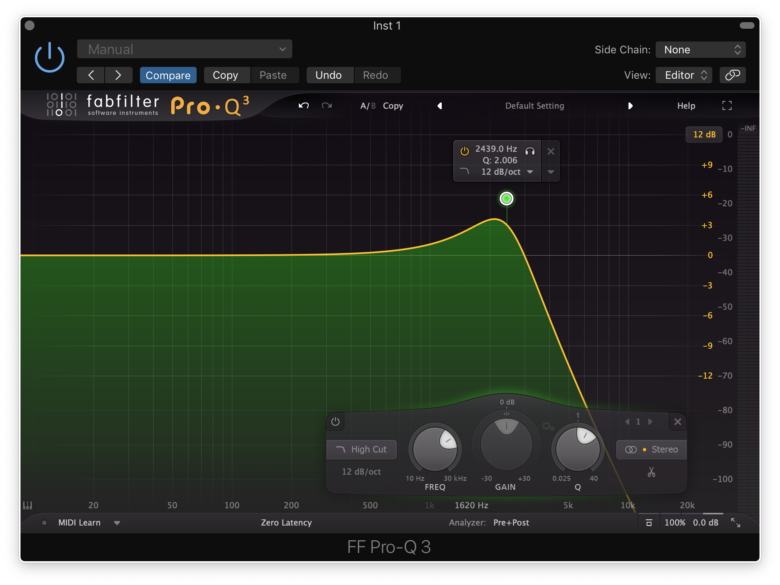Click the dynamic range gear icon
The height and width of the screenshot is (585, 780).
point(547,426)
